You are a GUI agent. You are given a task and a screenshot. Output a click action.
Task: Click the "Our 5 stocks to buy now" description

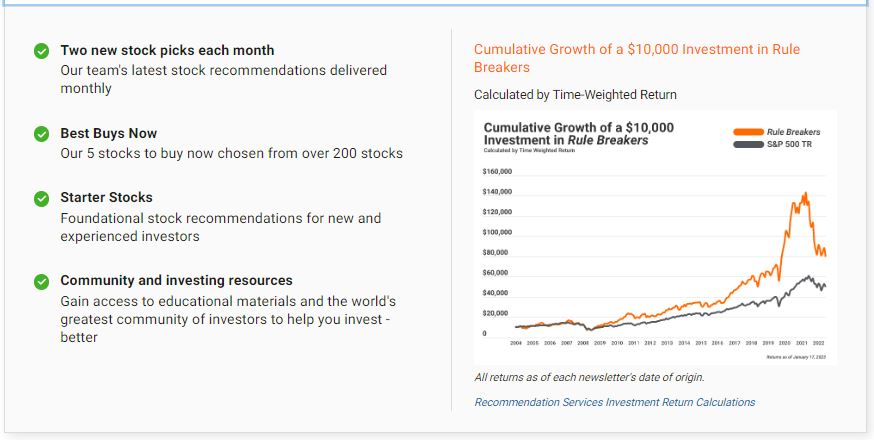(x=231, y=153)
